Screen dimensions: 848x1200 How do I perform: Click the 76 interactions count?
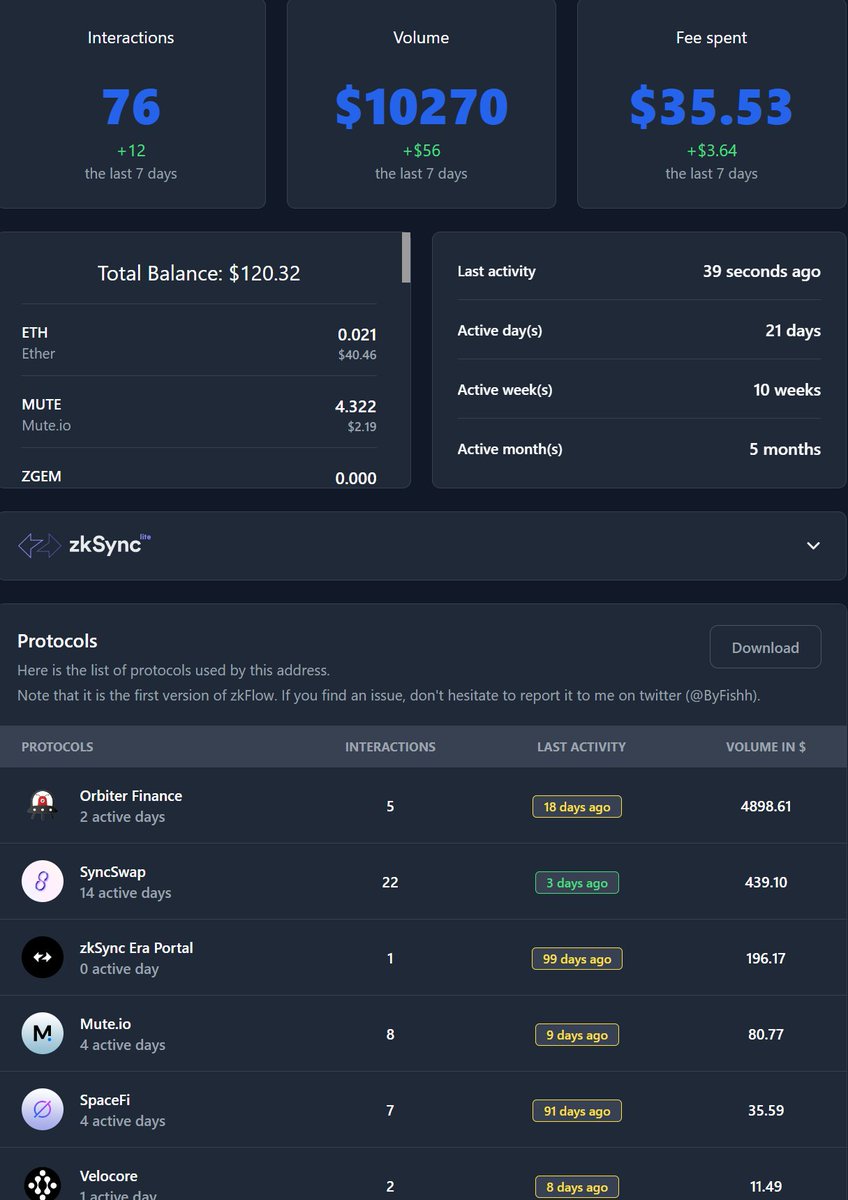coord(131,107)
